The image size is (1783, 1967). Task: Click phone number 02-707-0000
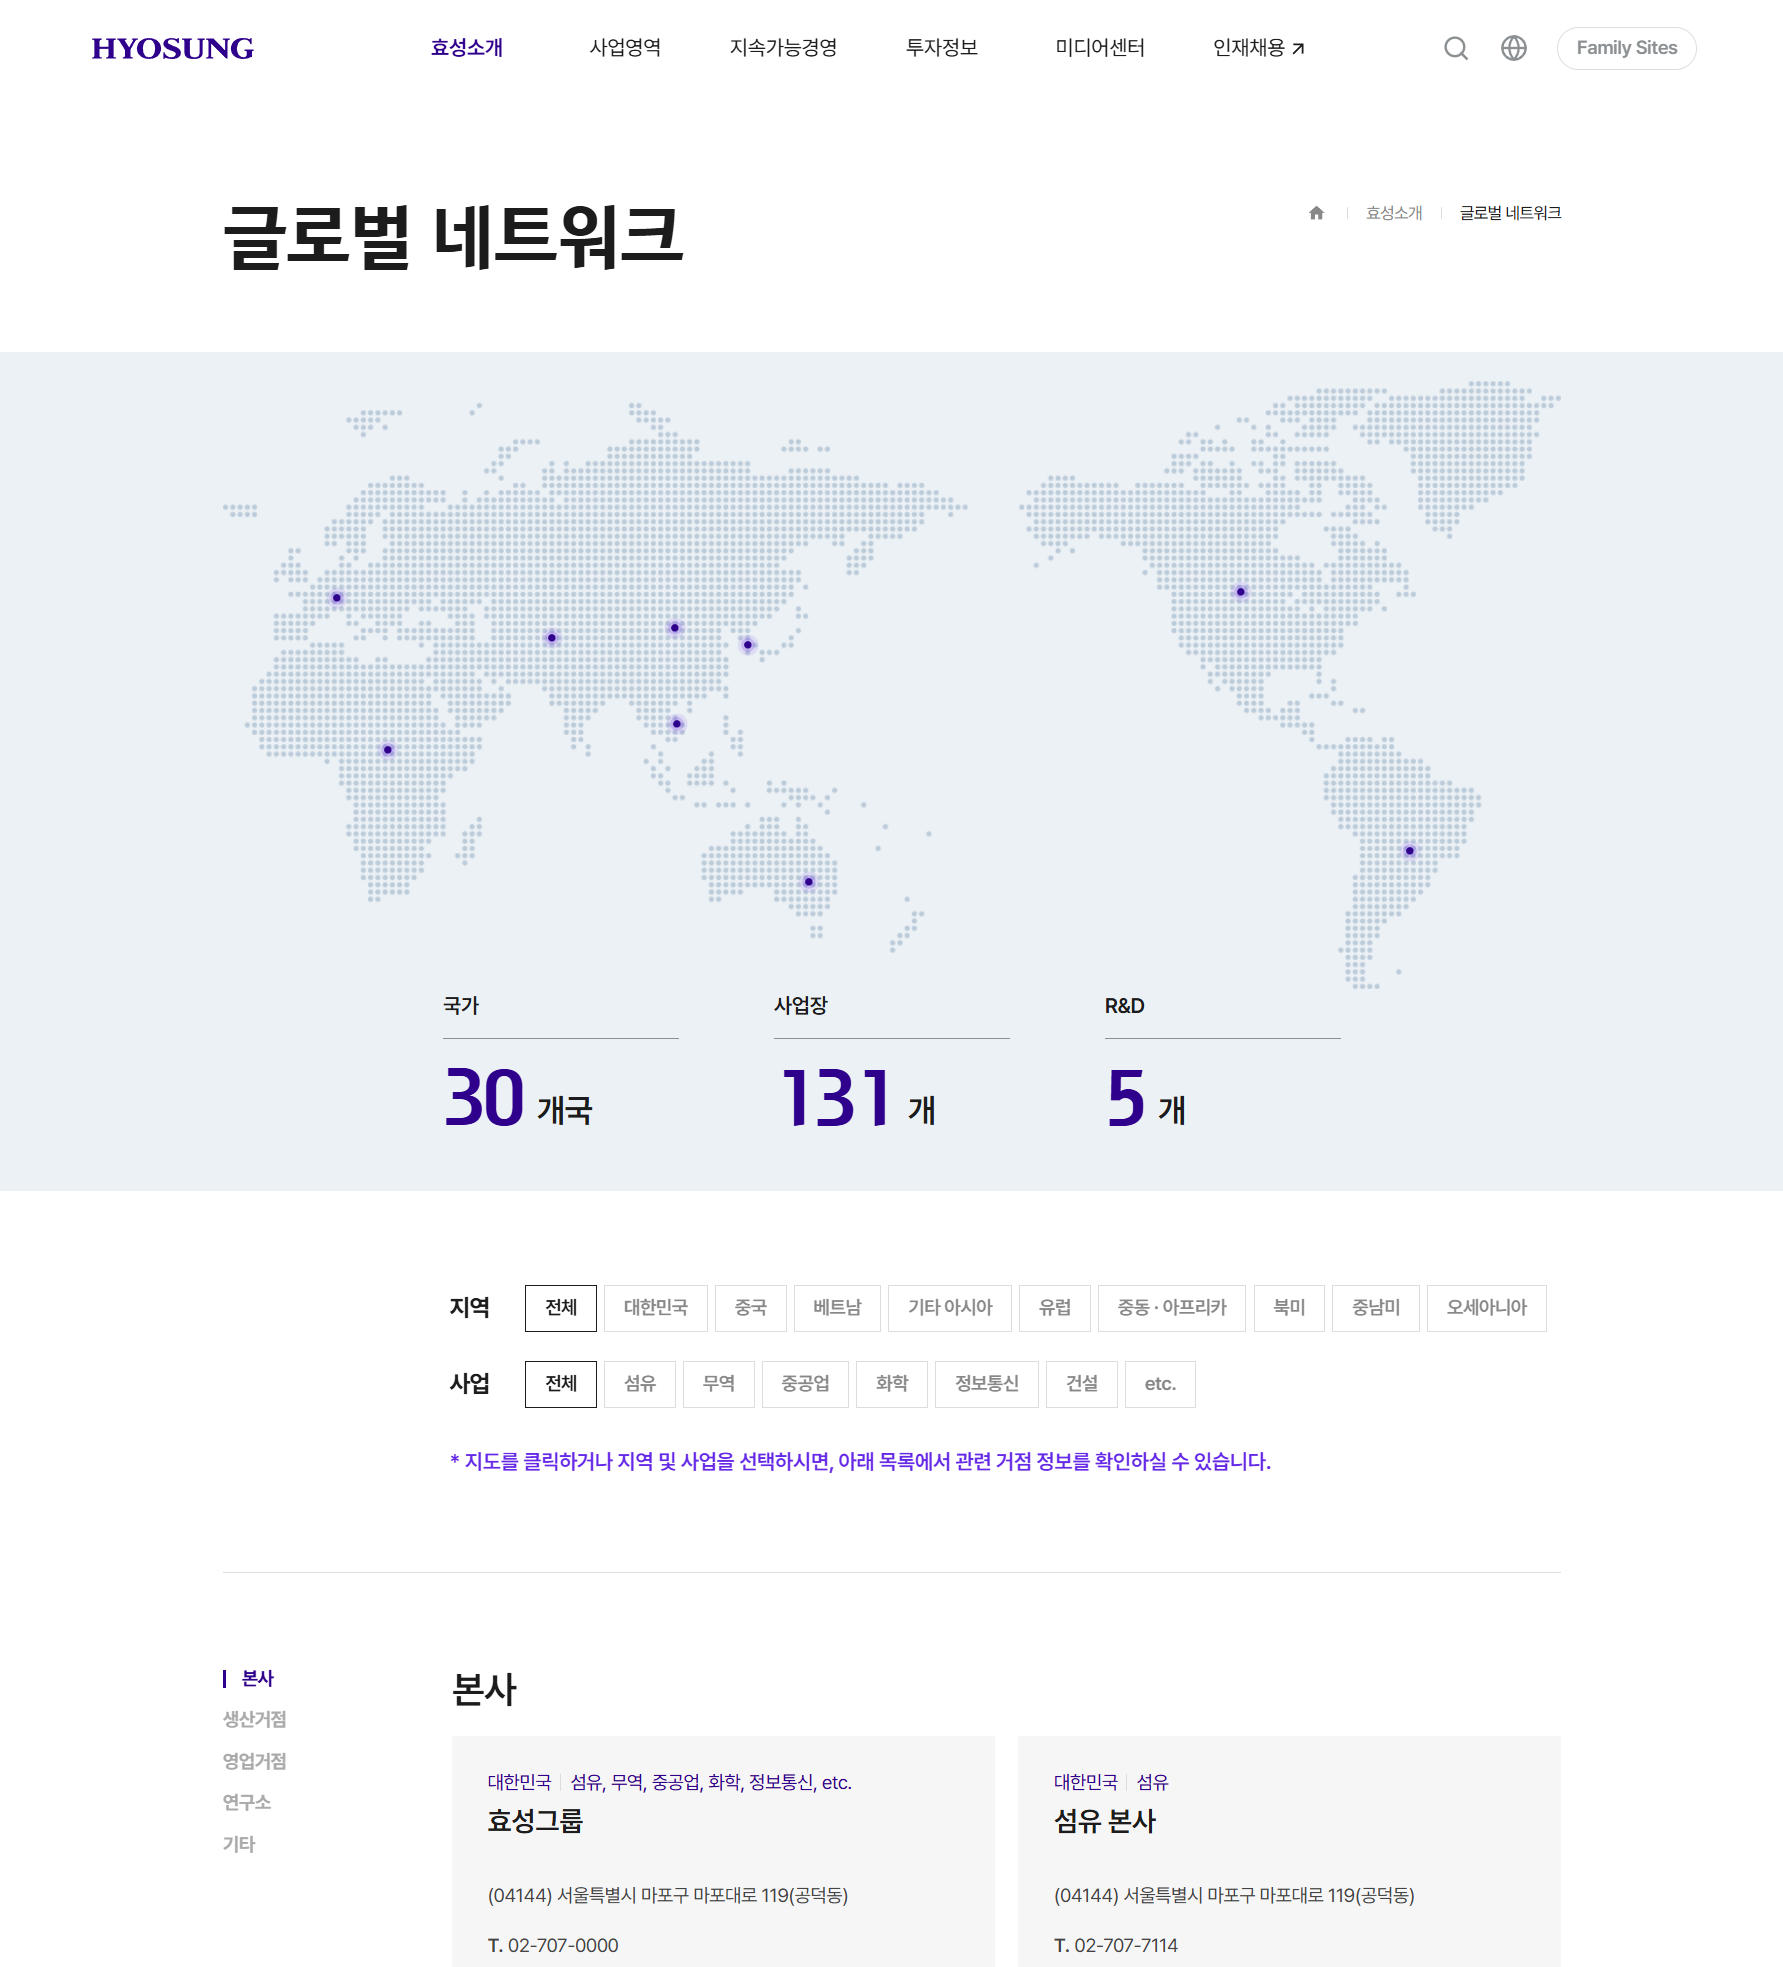click(563, 1945)
